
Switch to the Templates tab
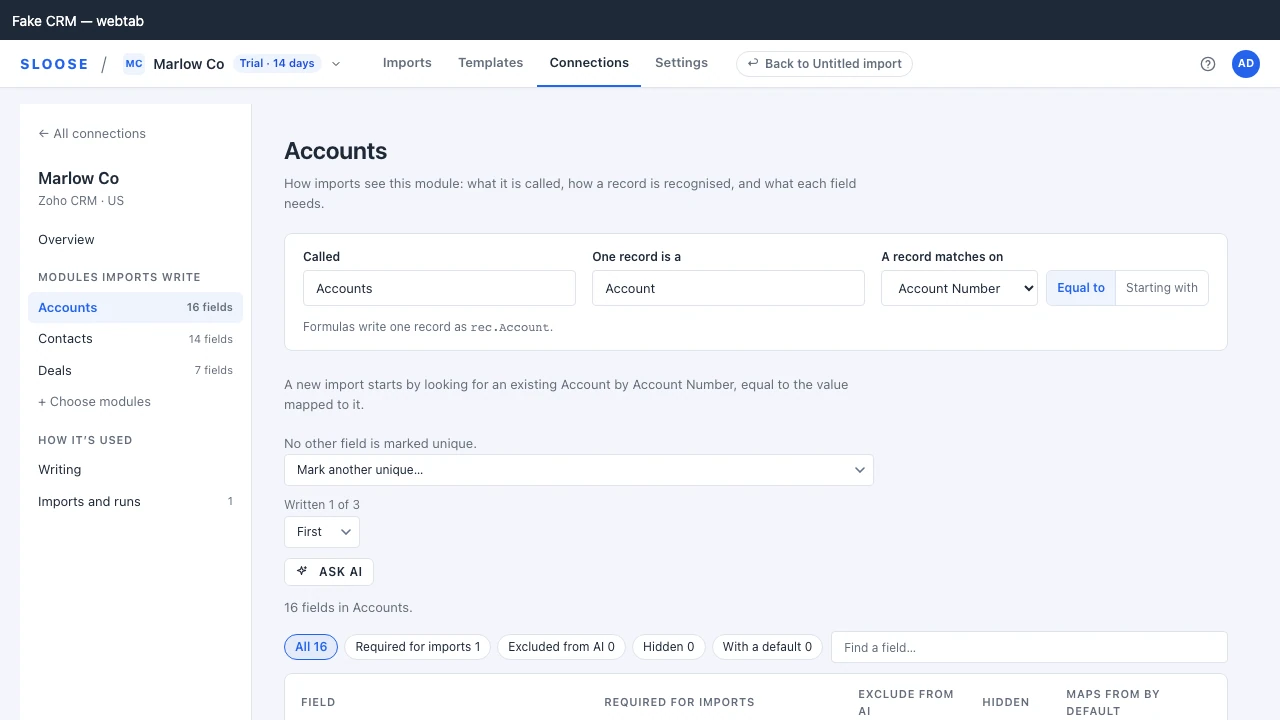coord(491,63)
